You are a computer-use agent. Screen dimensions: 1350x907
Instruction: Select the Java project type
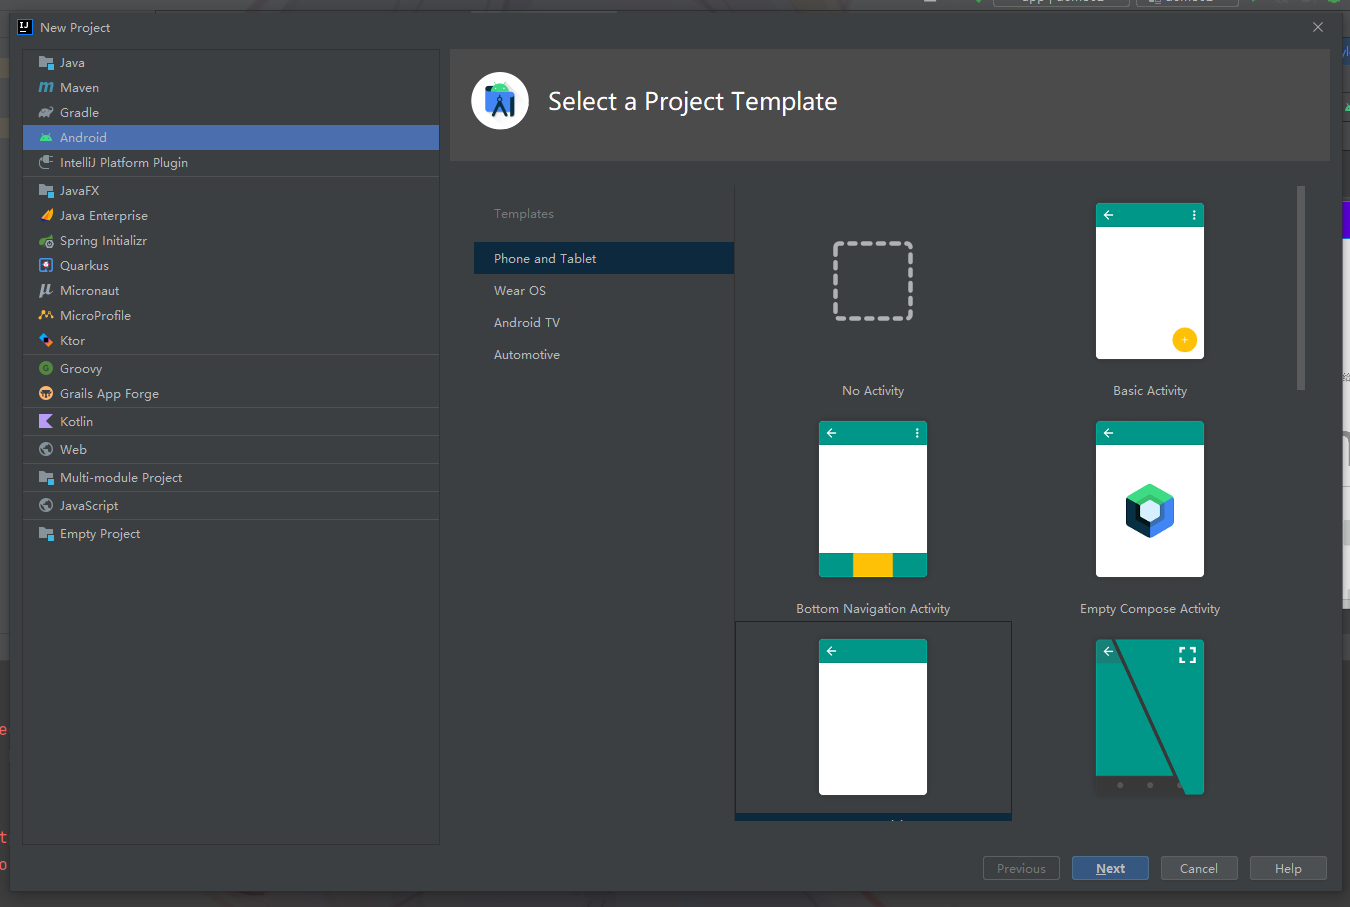[231, 63]
